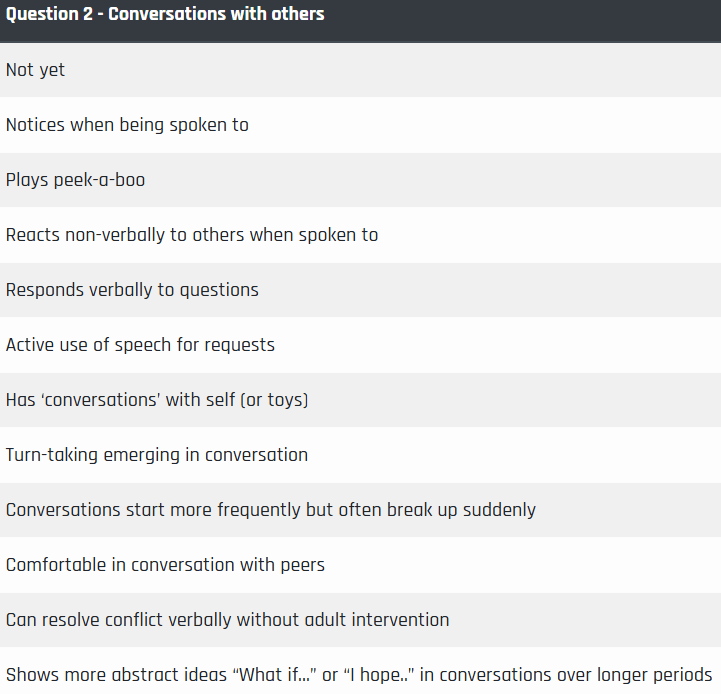
Task: Click the quoted text 'What if...'
Action: [275, 675]
